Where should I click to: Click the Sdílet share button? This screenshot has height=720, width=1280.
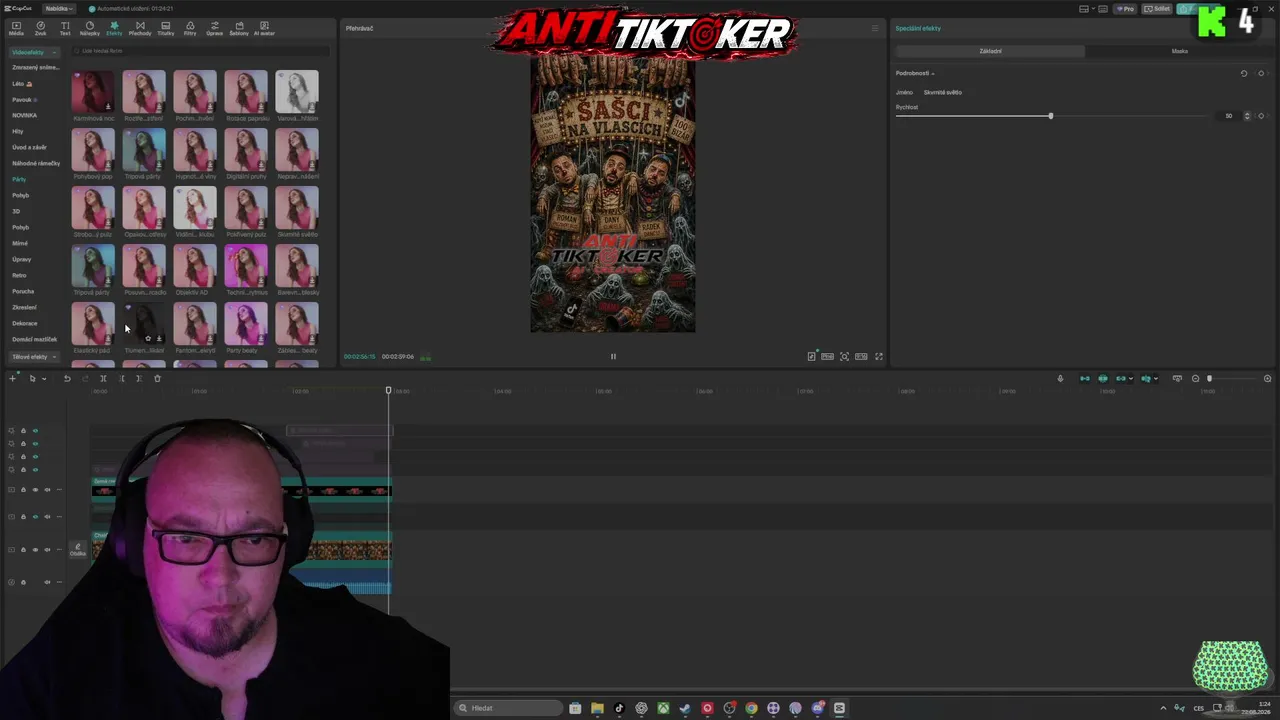coord(1158,9)
